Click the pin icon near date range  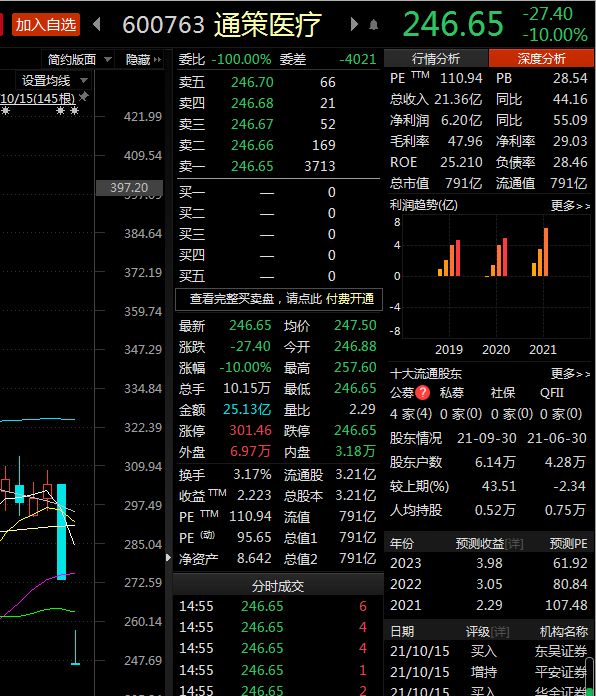(83, 96)
